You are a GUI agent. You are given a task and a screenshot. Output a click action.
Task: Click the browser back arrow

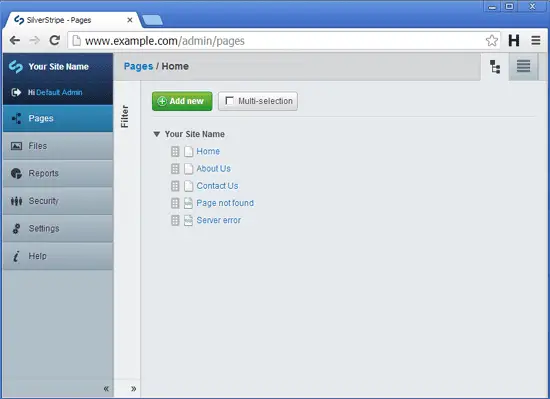tap(15, 41)
